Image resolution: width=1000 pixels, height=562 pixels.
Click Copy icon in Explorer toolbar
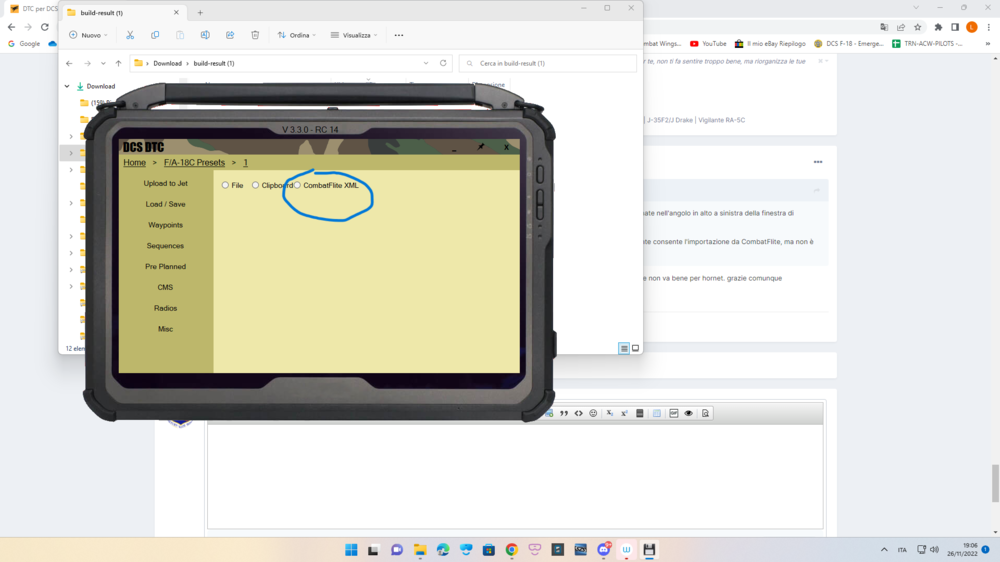[155, 35]
